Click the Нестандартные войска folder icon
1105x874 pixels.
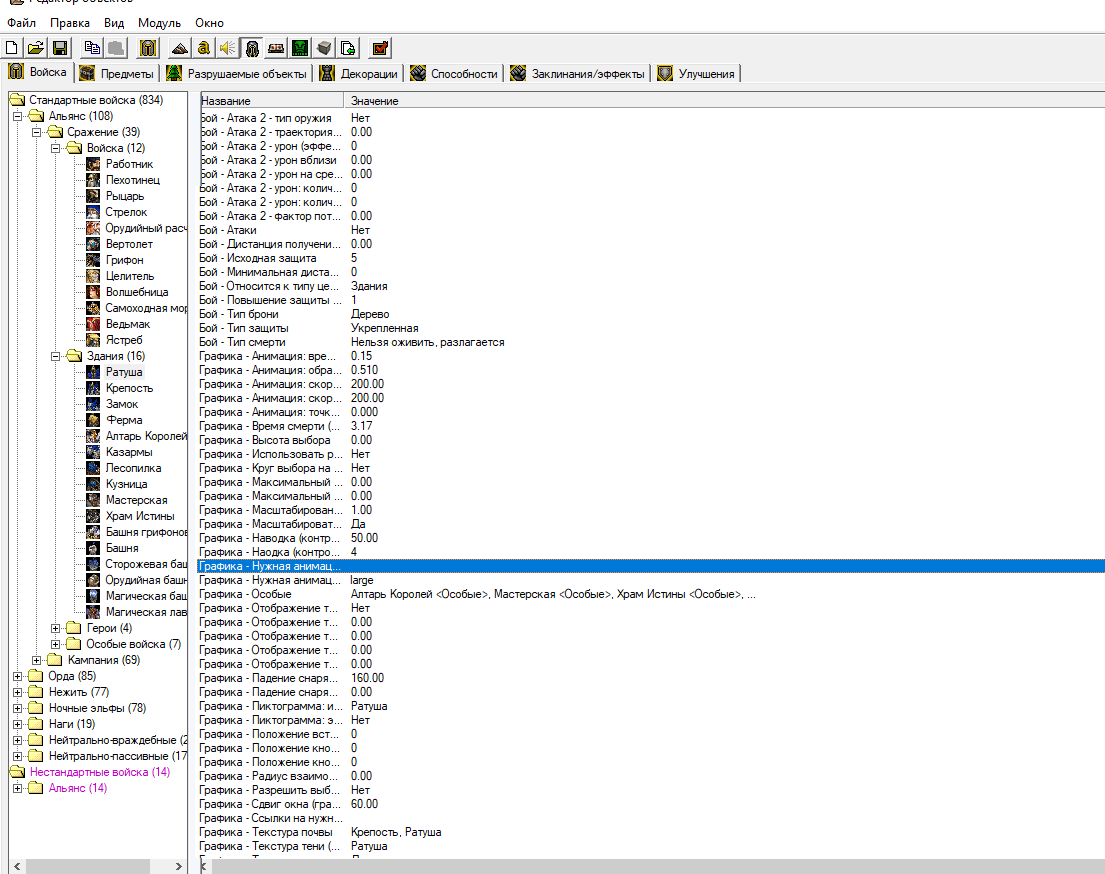18,773
